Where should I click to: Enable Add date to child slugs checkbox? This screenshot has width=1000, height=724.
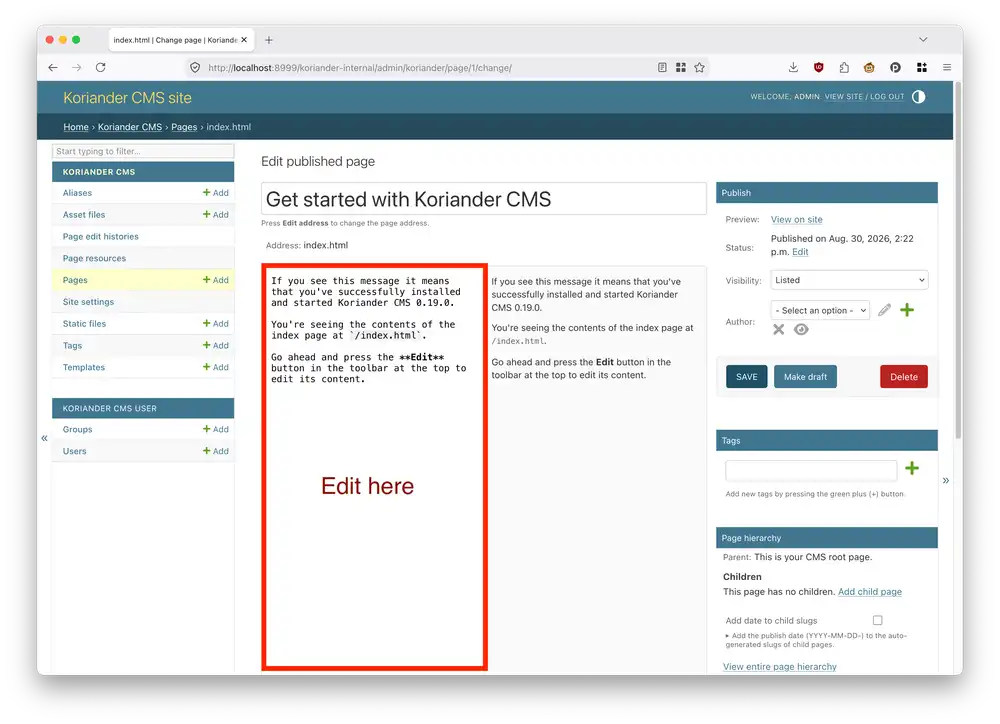click(x=878, y=620)
